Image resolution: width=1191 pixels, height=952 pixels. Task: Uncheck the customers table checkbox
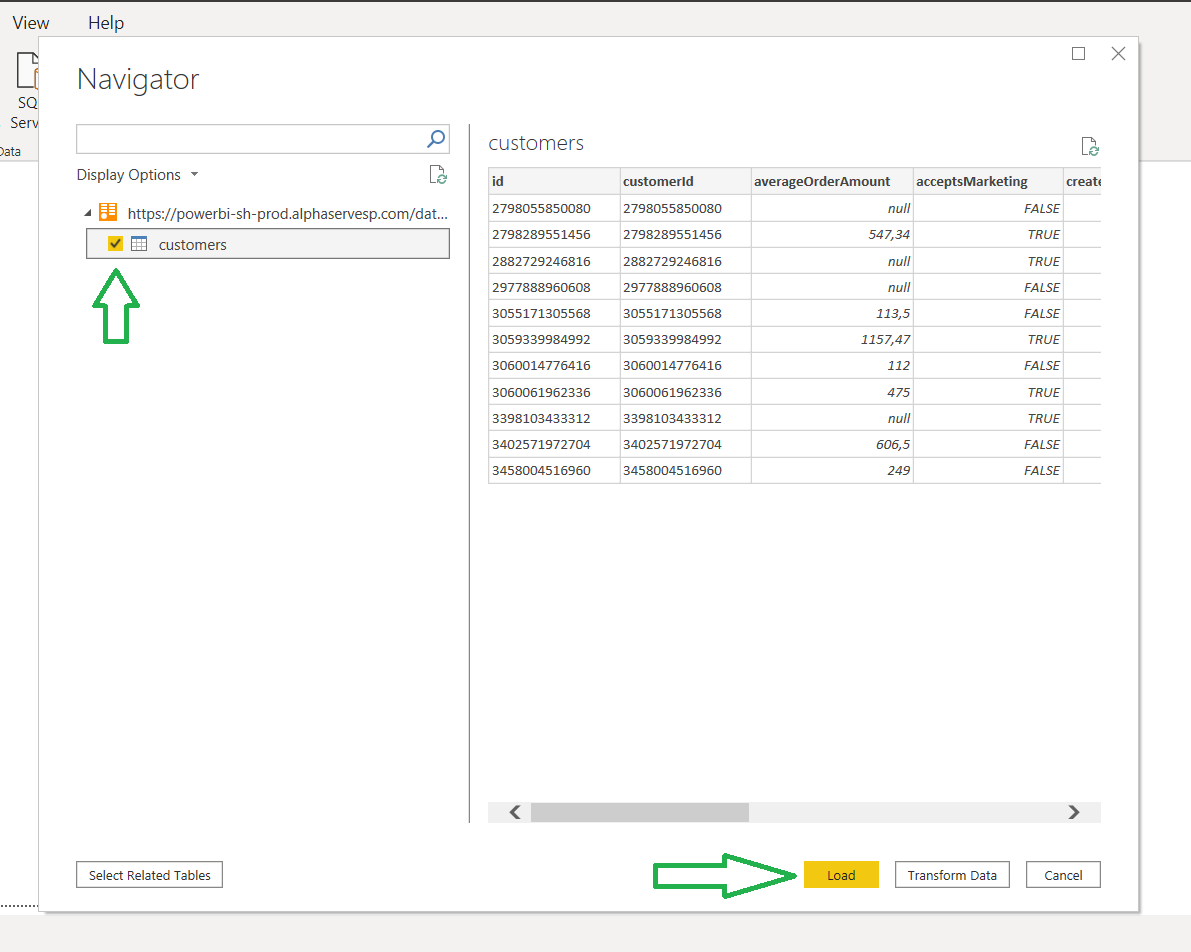[x=115, y=244]
